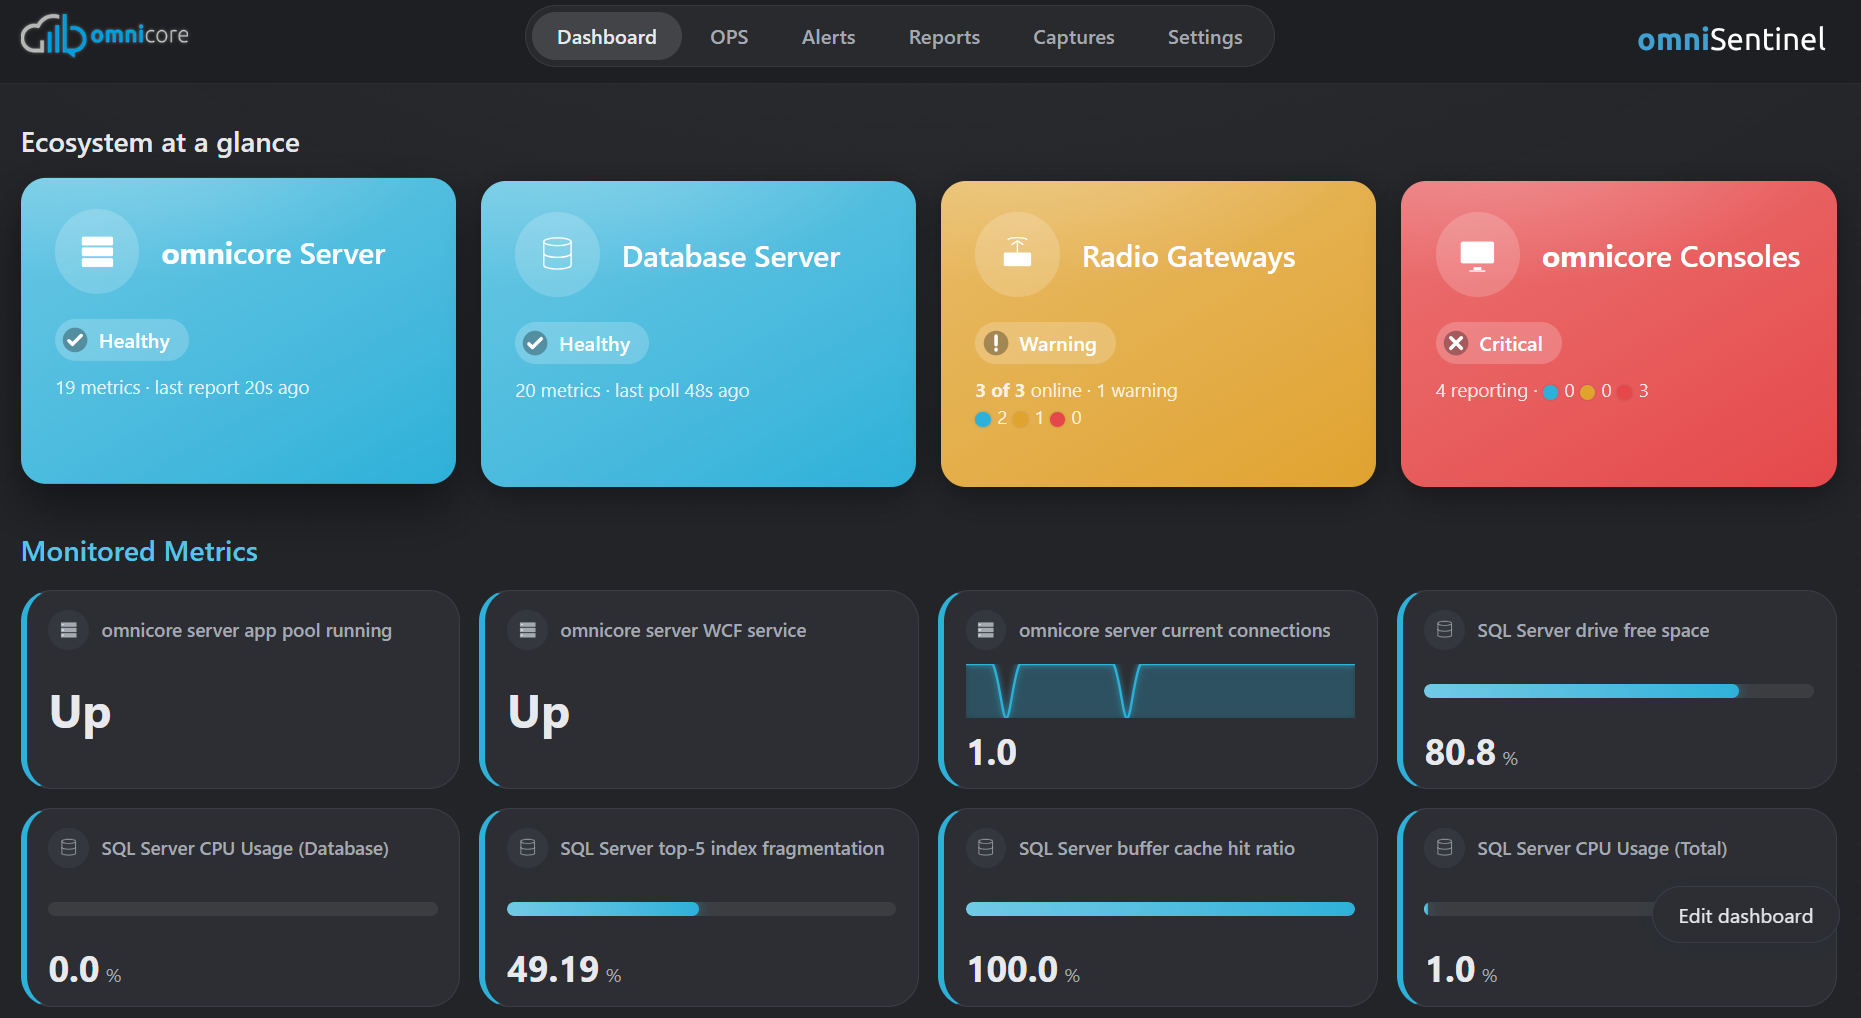The width and height of the screenshot is (1861, 1018).
Task: Click the drive free space progress bar
Action: (1618, 691)
